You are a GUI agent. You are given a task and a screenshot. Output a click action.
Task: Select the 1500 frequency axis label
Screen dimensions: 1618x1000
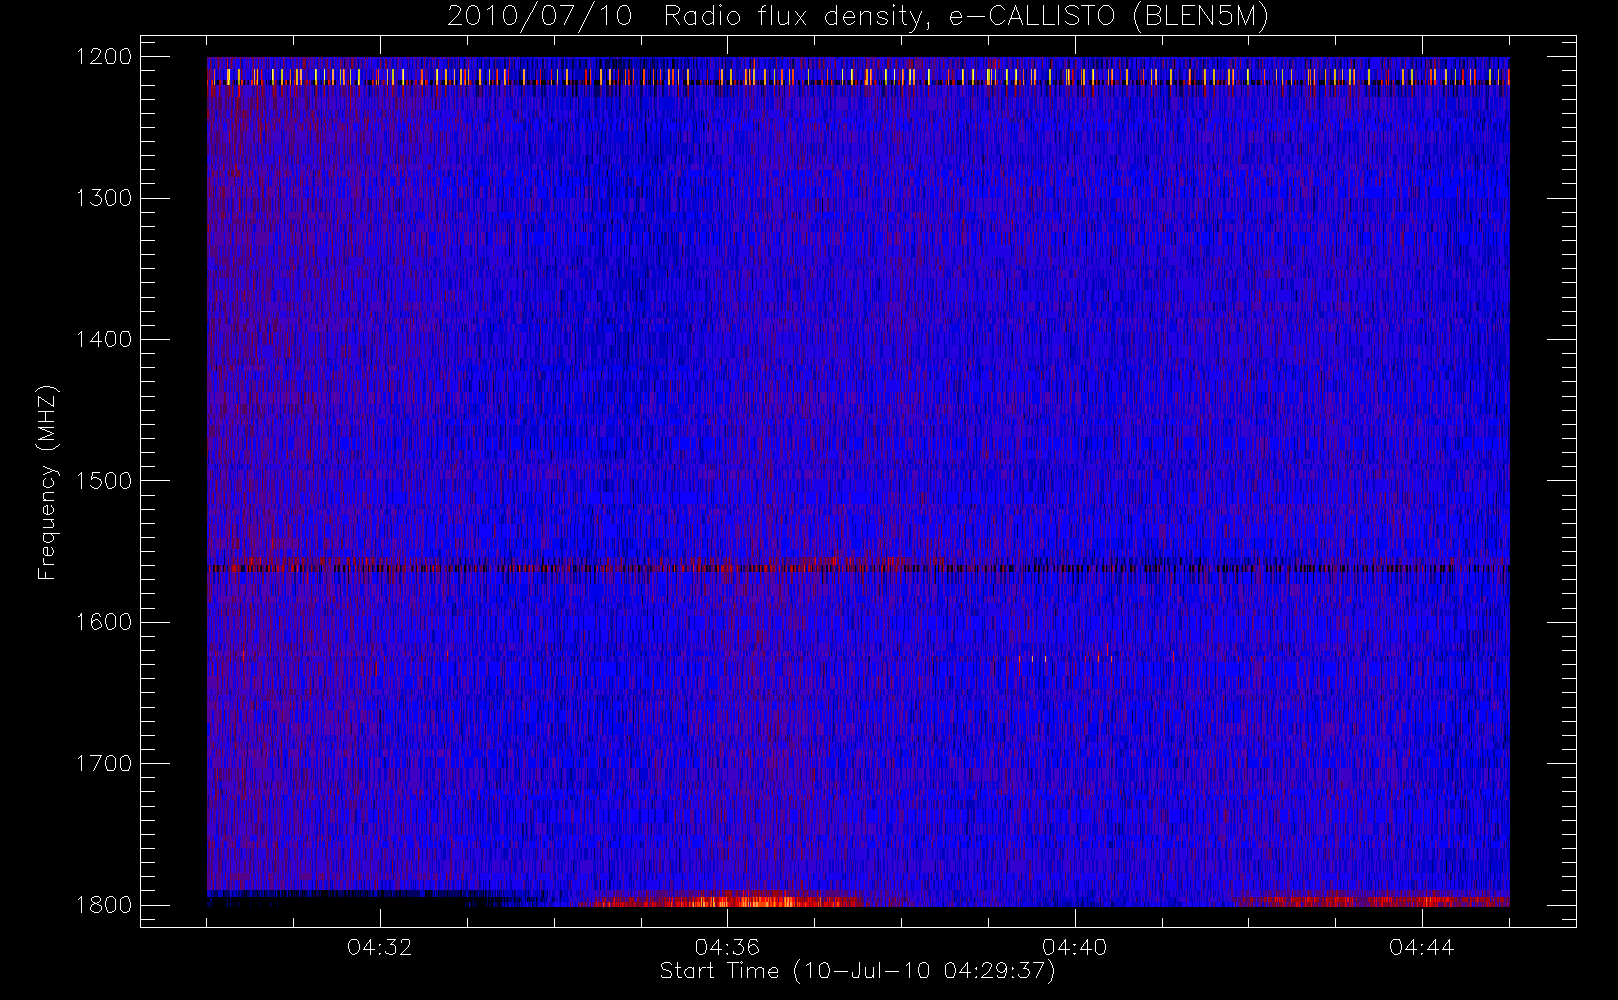(x=104, y=480)
